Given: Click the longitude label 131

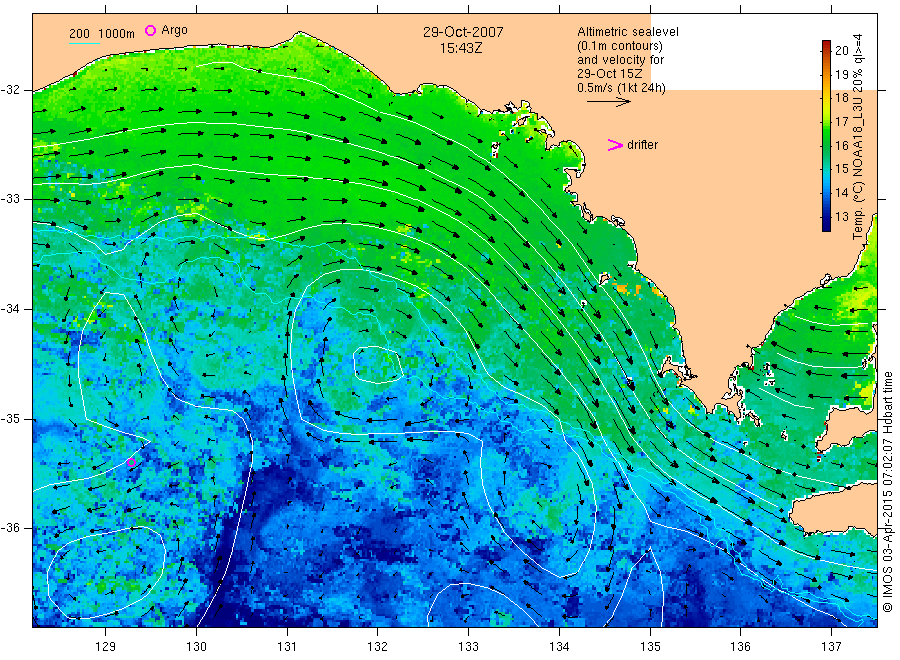Looking at the screenshot, I should [287, 647].
